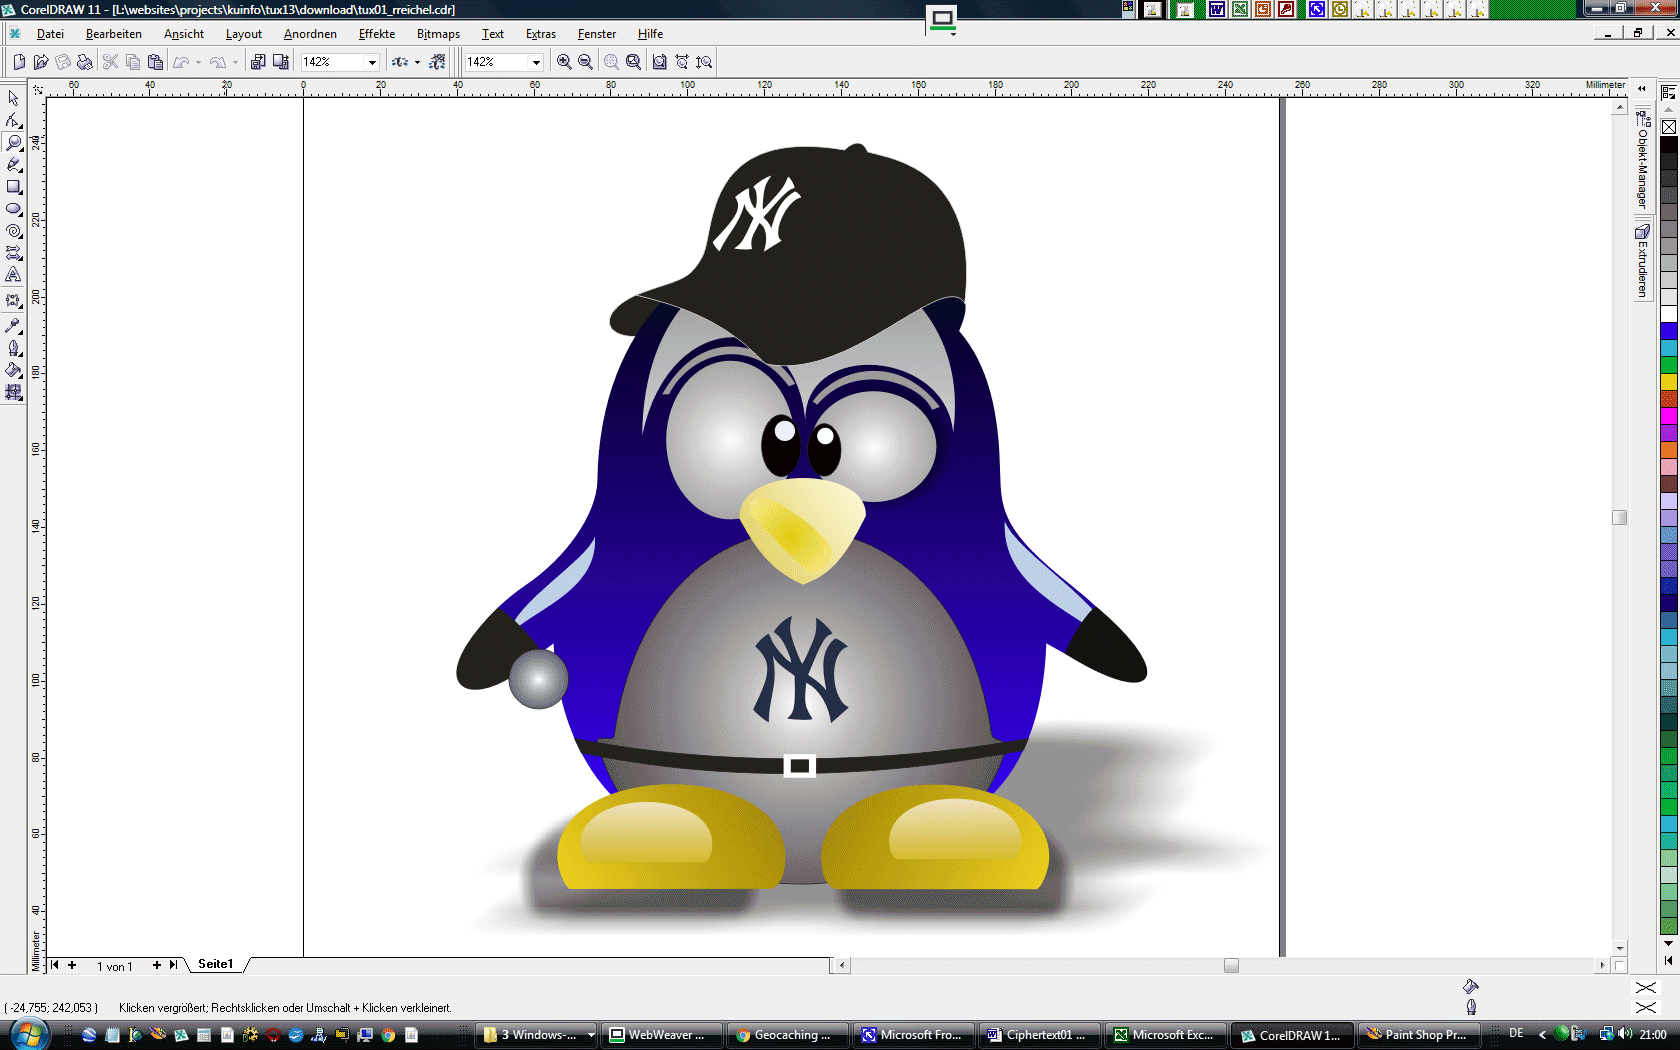This screenshot has width=1680, height=1050.
Task: Expand the Redo history dropdown arrow
Action: (x=235, y=62)
